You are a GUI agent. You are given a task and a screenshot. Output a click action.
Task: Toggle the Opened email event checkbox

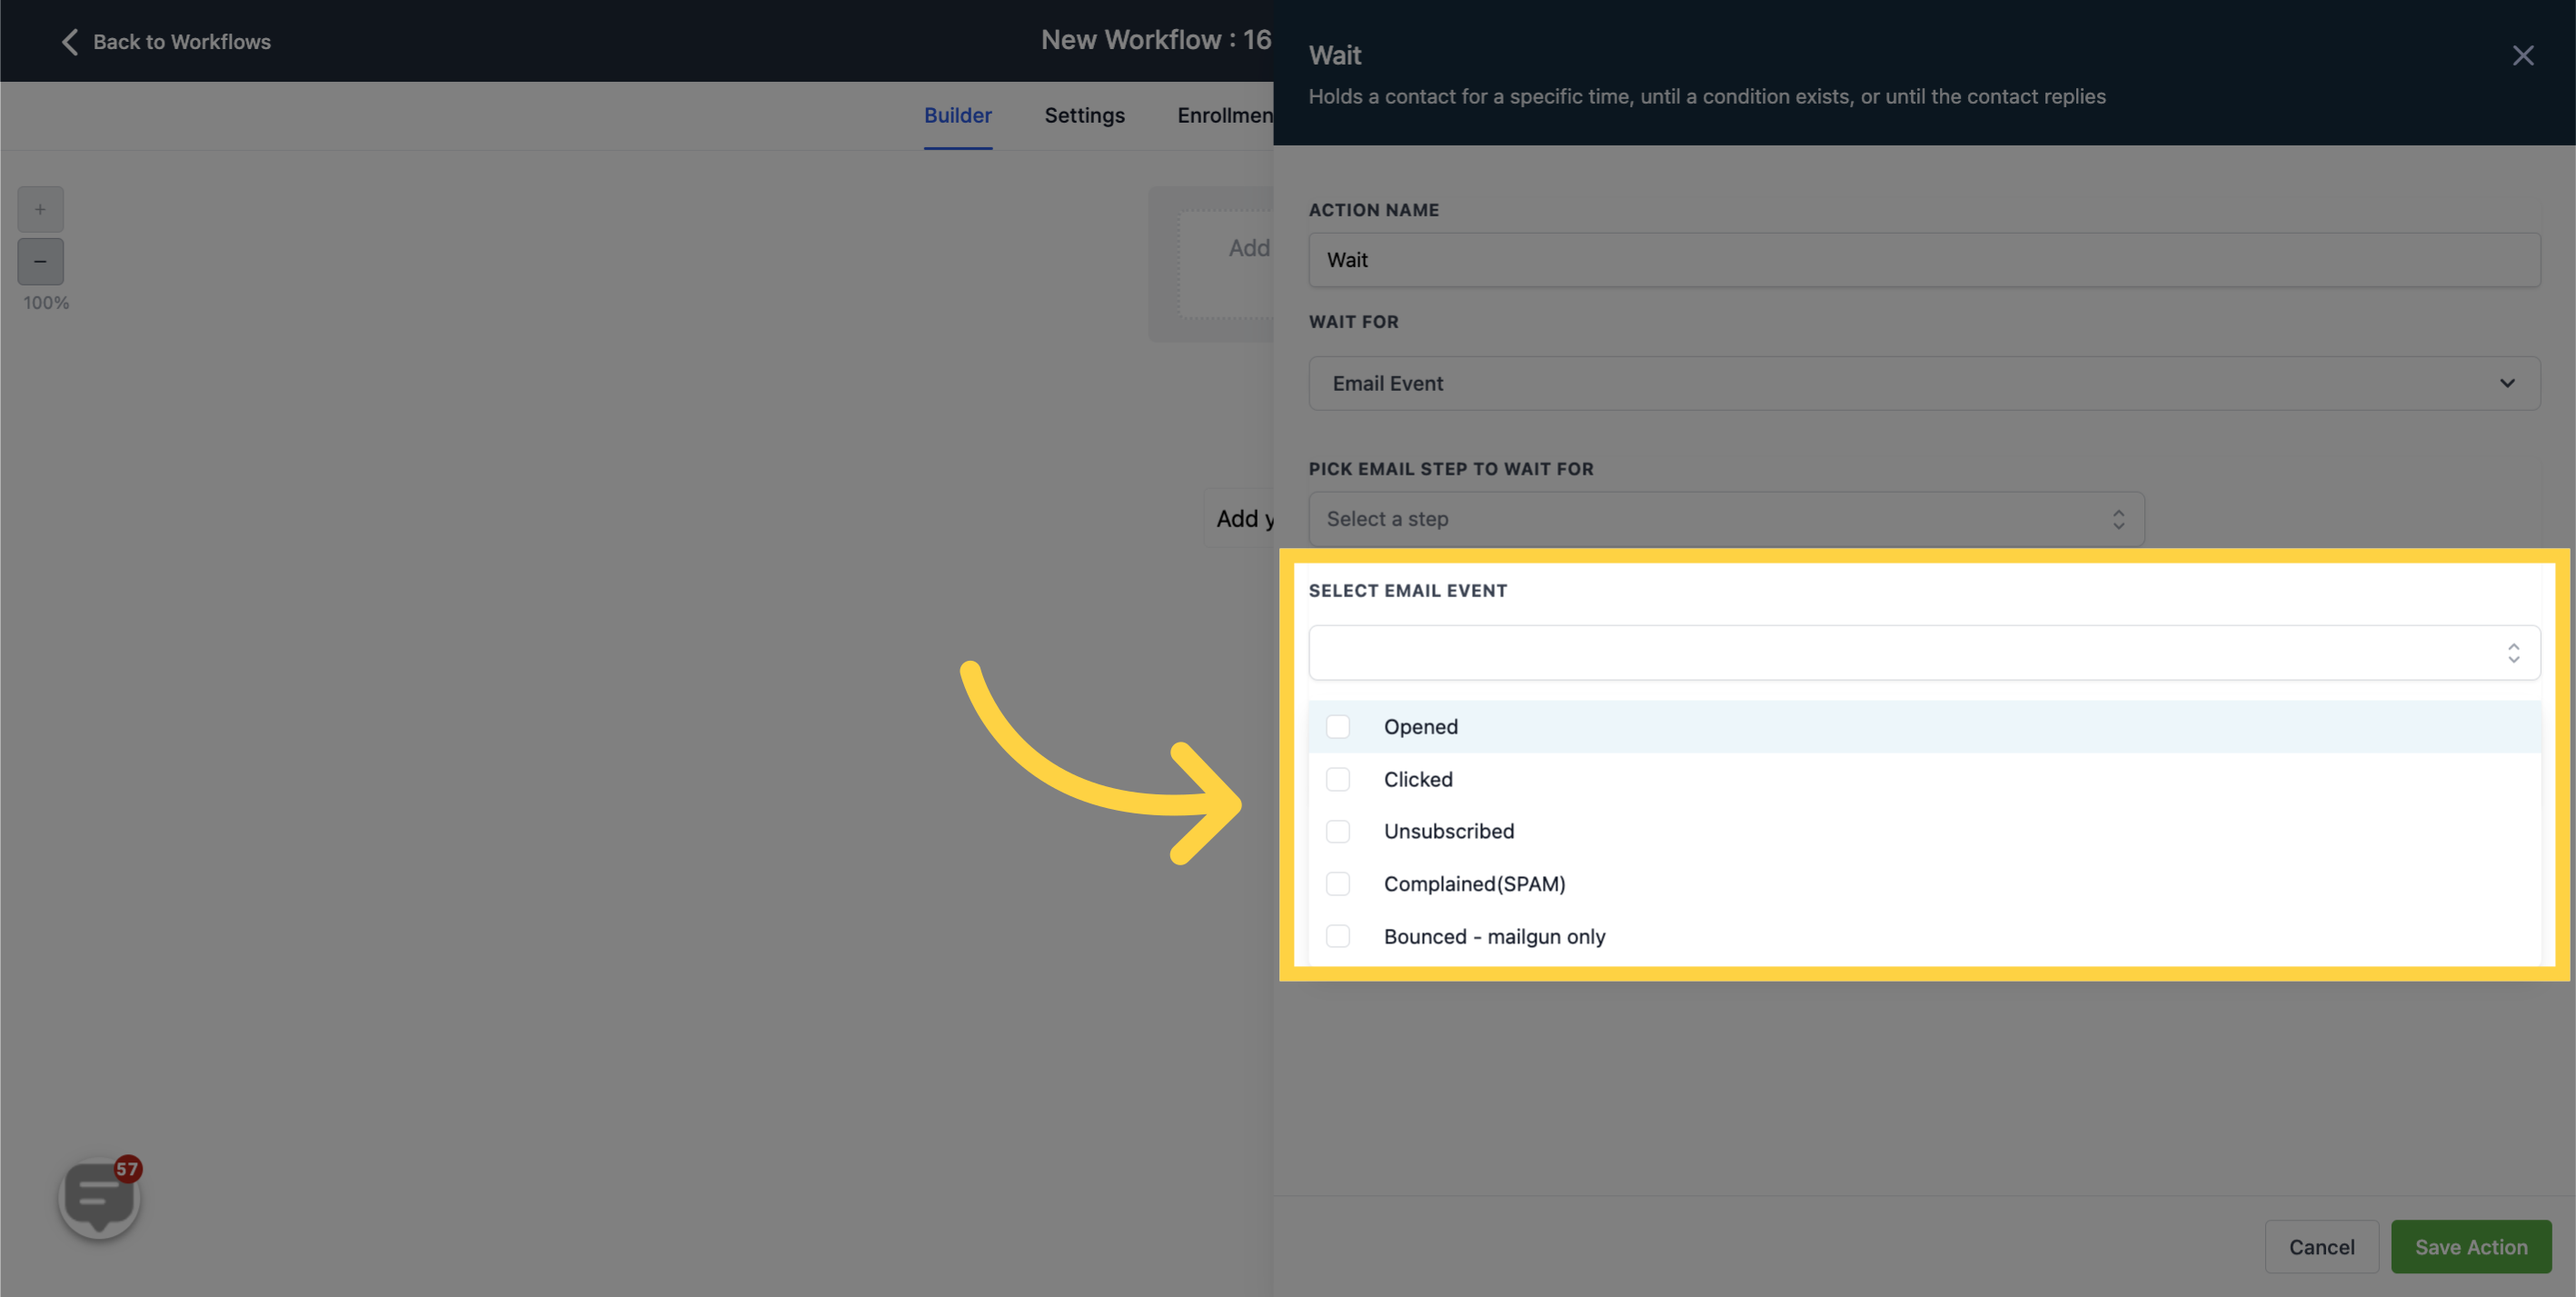click(1338, 726)
